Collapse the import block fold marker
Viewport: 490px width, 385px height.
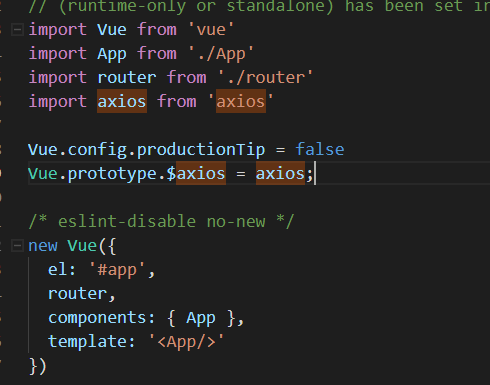tap(17, 30)
